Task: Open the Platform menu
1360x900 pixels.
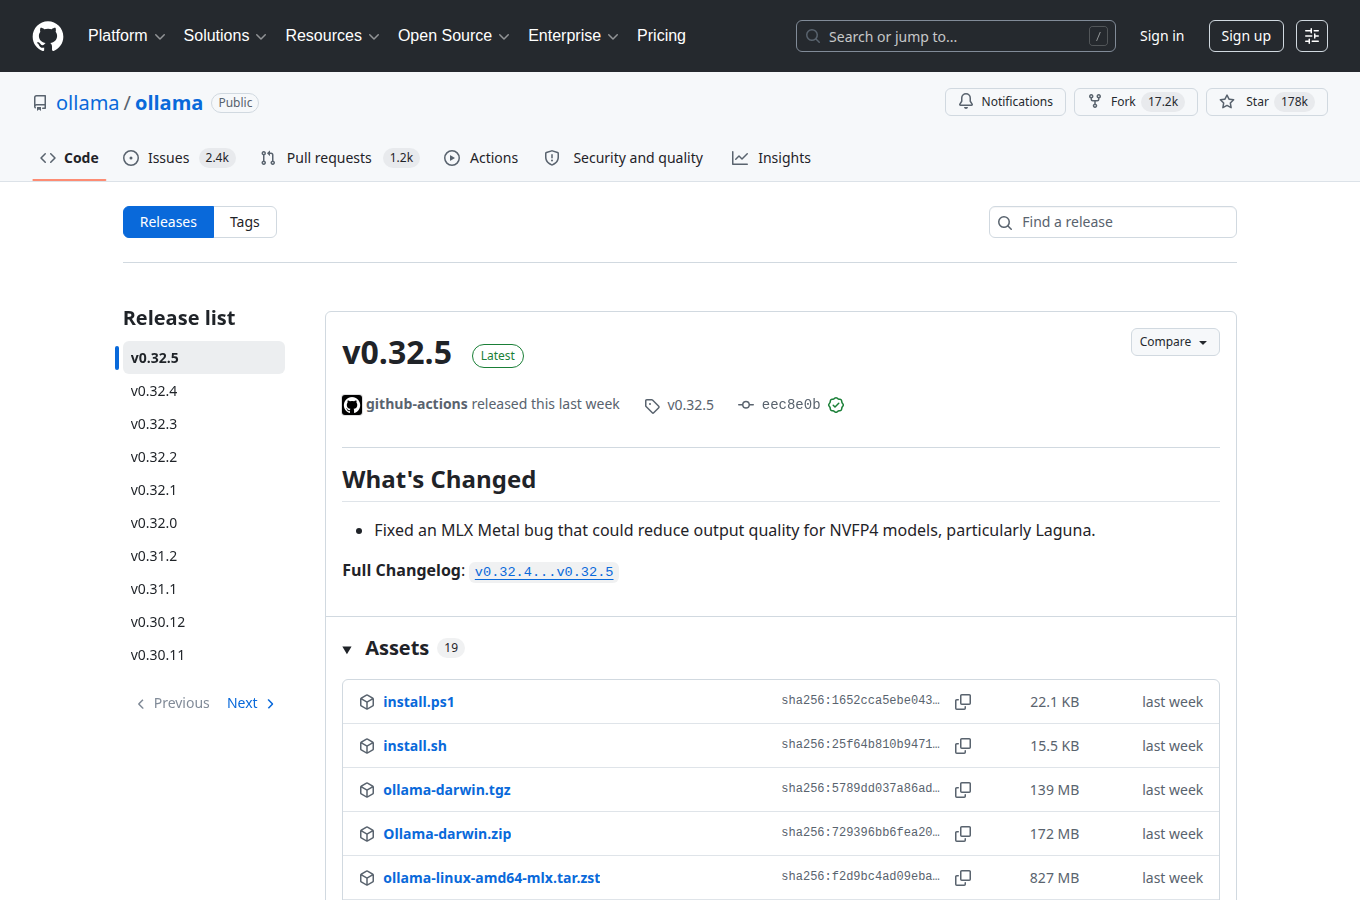Action: (x=127, y=36)
